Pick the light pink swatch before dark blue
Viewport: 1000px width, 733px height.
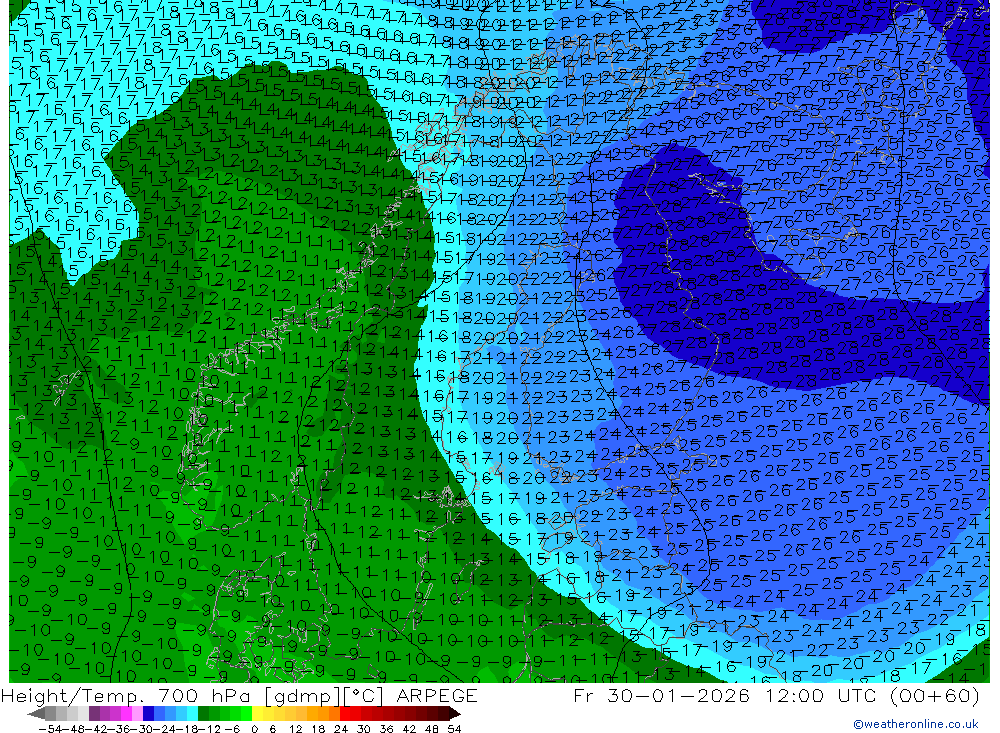(137, 713)
